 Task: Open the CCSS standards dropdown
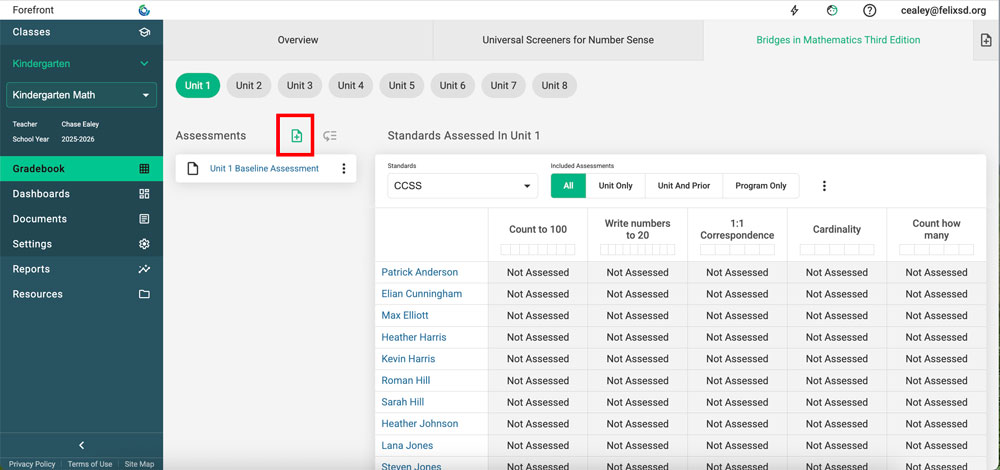pos(462,186)
